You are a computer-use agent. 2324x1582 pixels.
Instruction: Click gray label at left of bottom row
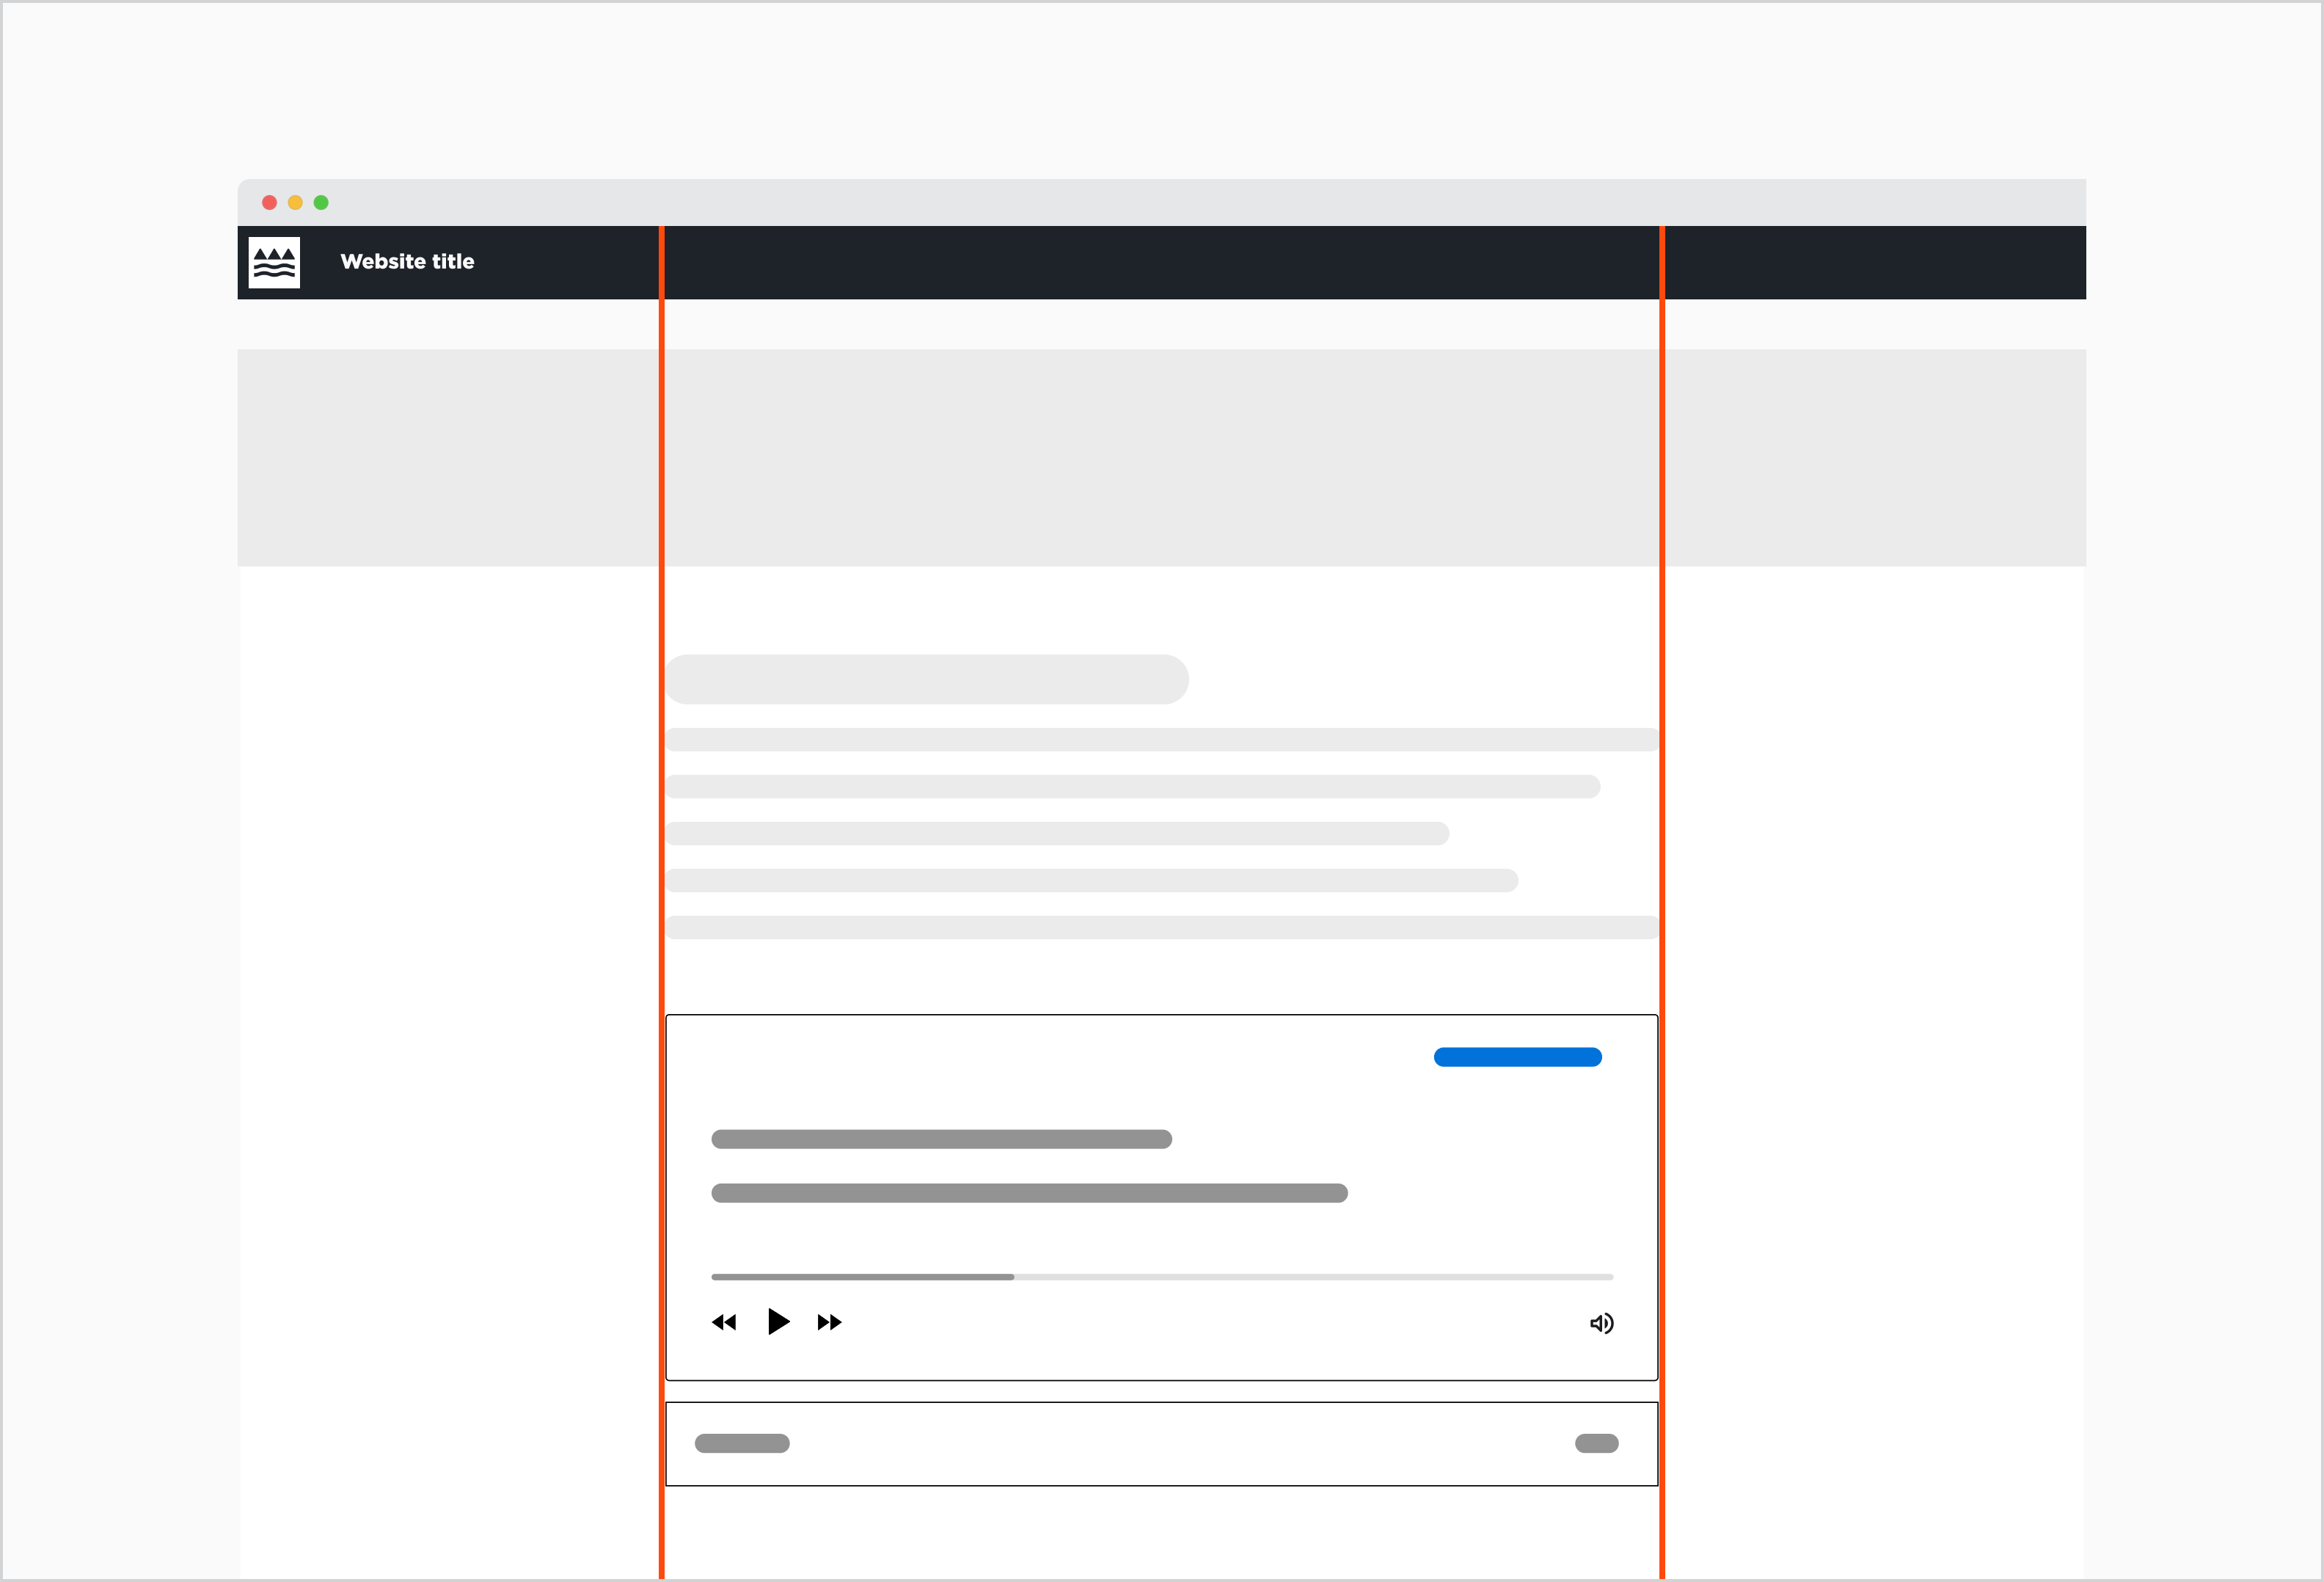point(742,1443)
